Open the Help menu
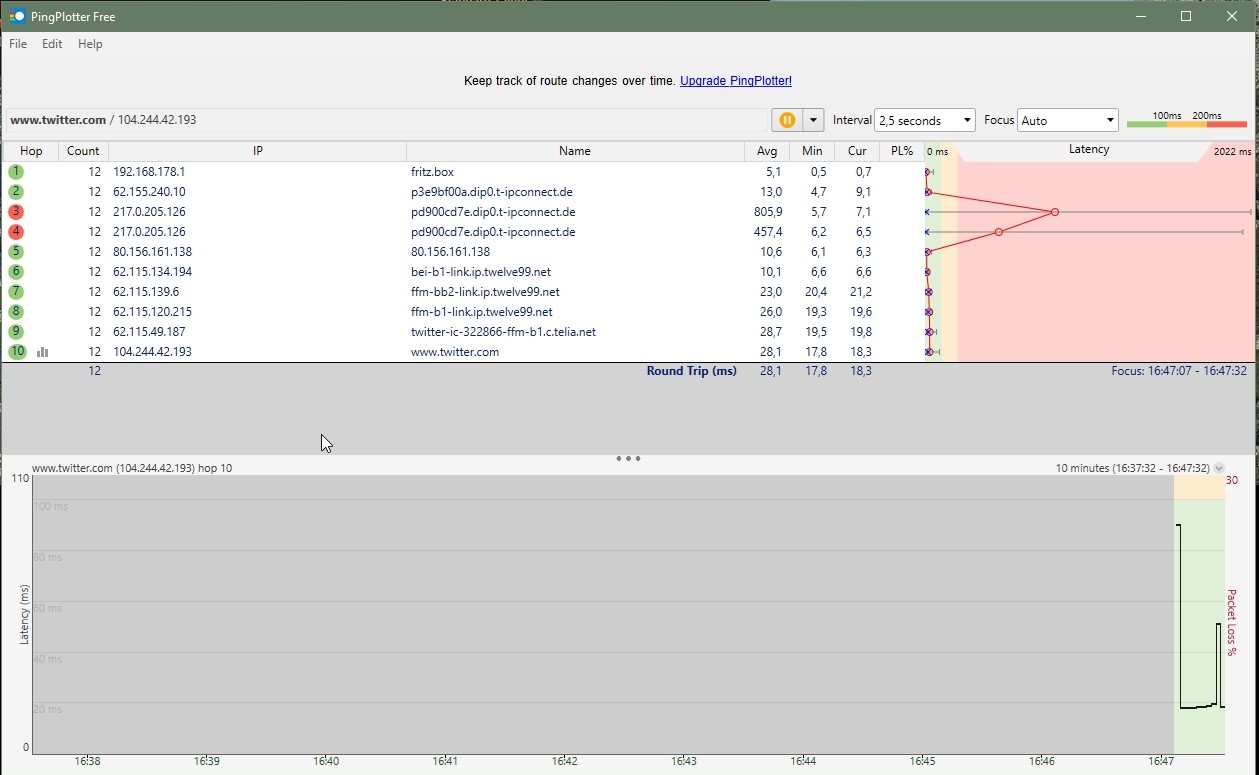This screenshot has width=1259, height=775. tap(90, 44)
